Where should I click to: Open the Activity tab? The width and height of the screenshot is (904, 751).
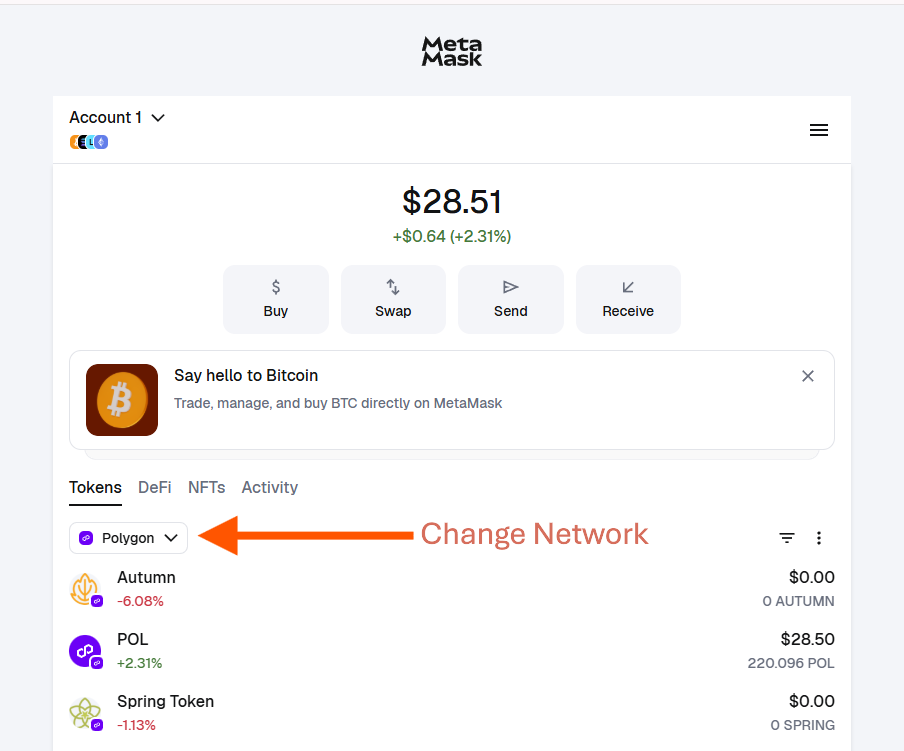tap(270, 487)
